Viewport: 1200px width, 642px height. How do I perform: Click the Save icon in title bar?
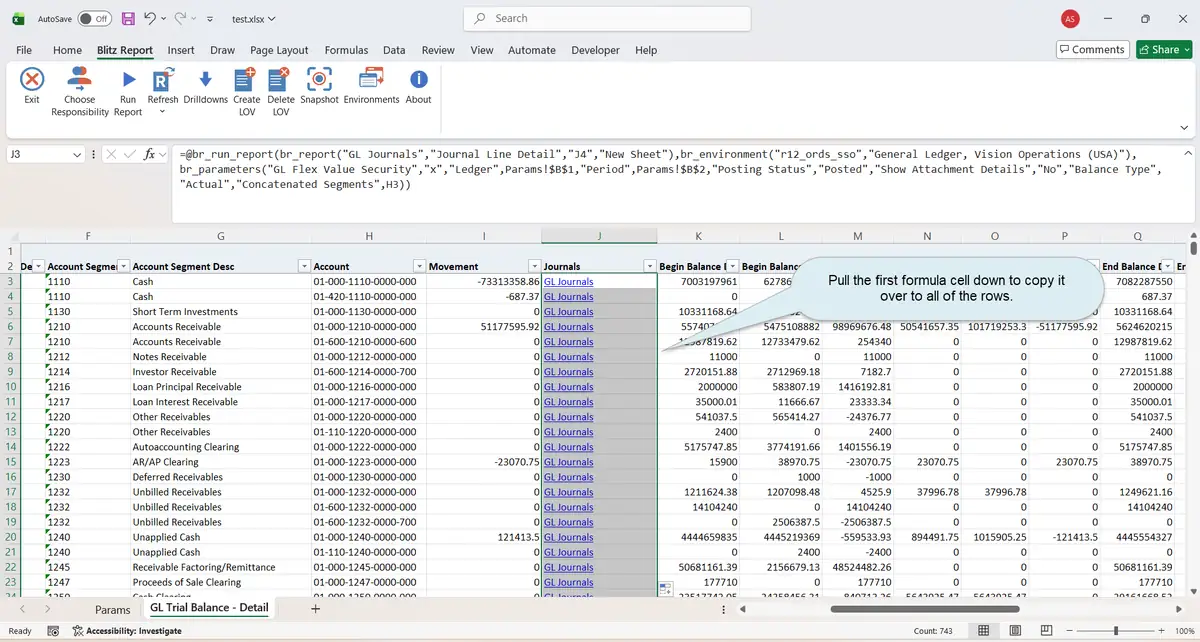128,18
